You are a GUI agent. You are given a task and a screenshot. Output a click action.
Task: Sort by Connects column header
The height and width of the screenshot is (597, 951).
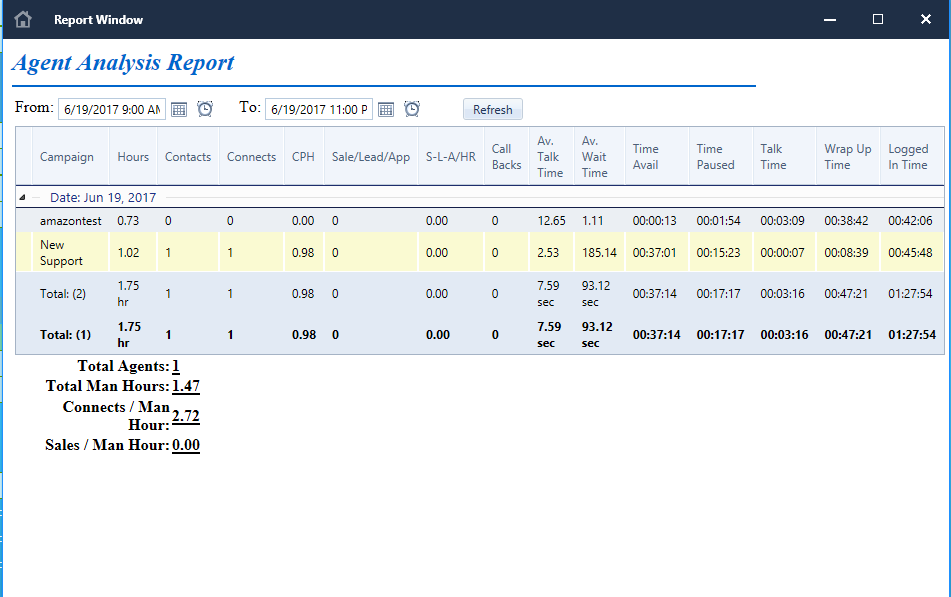[x=251, y=157]
